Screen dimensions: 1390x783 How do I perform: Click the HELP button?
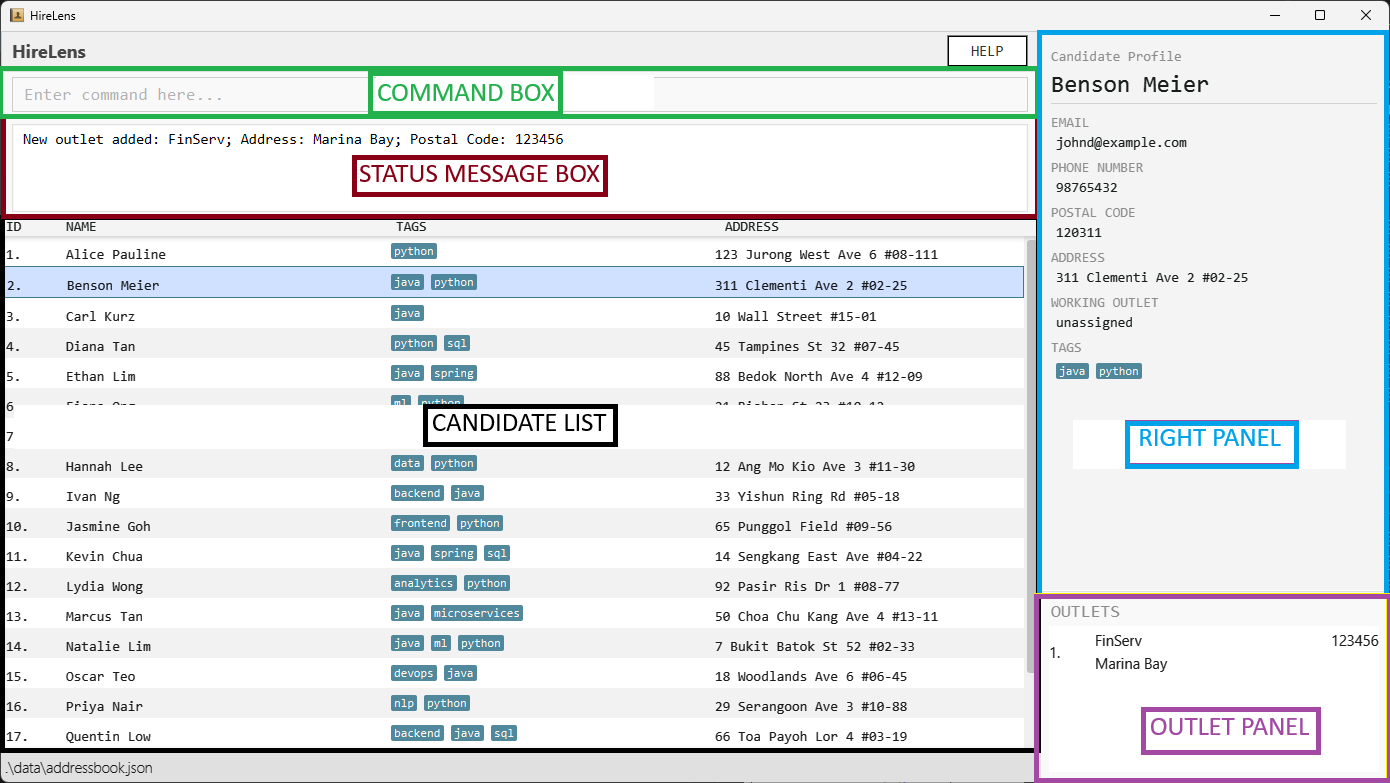point(987,51)
